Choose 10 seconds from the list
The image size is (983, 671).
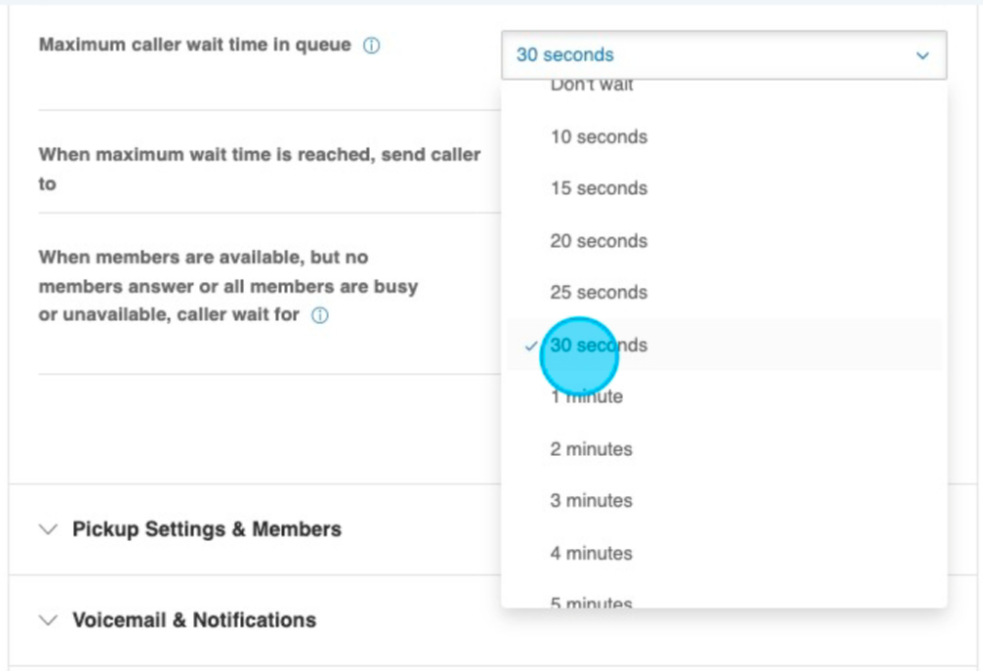598,137
